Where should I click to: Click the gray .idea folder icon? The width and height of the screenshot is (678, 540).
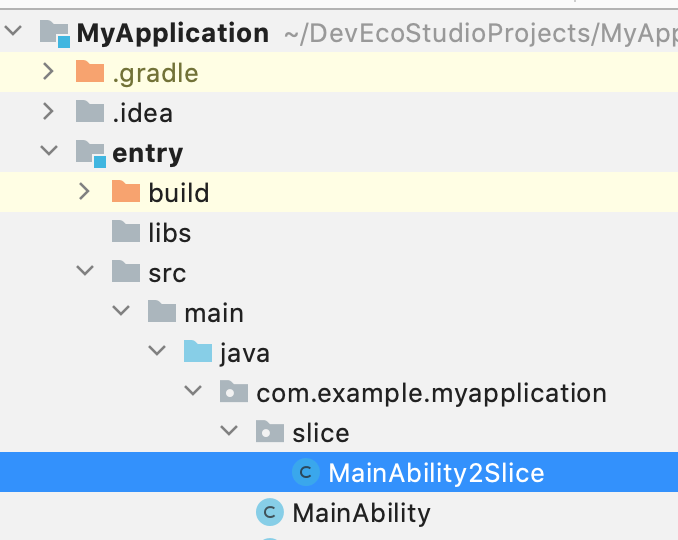click(90, 113)
